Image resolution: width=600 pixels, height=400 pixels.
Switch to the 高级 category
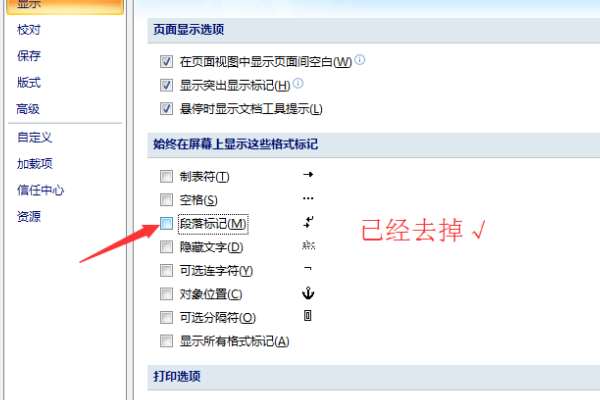point(28,109)
